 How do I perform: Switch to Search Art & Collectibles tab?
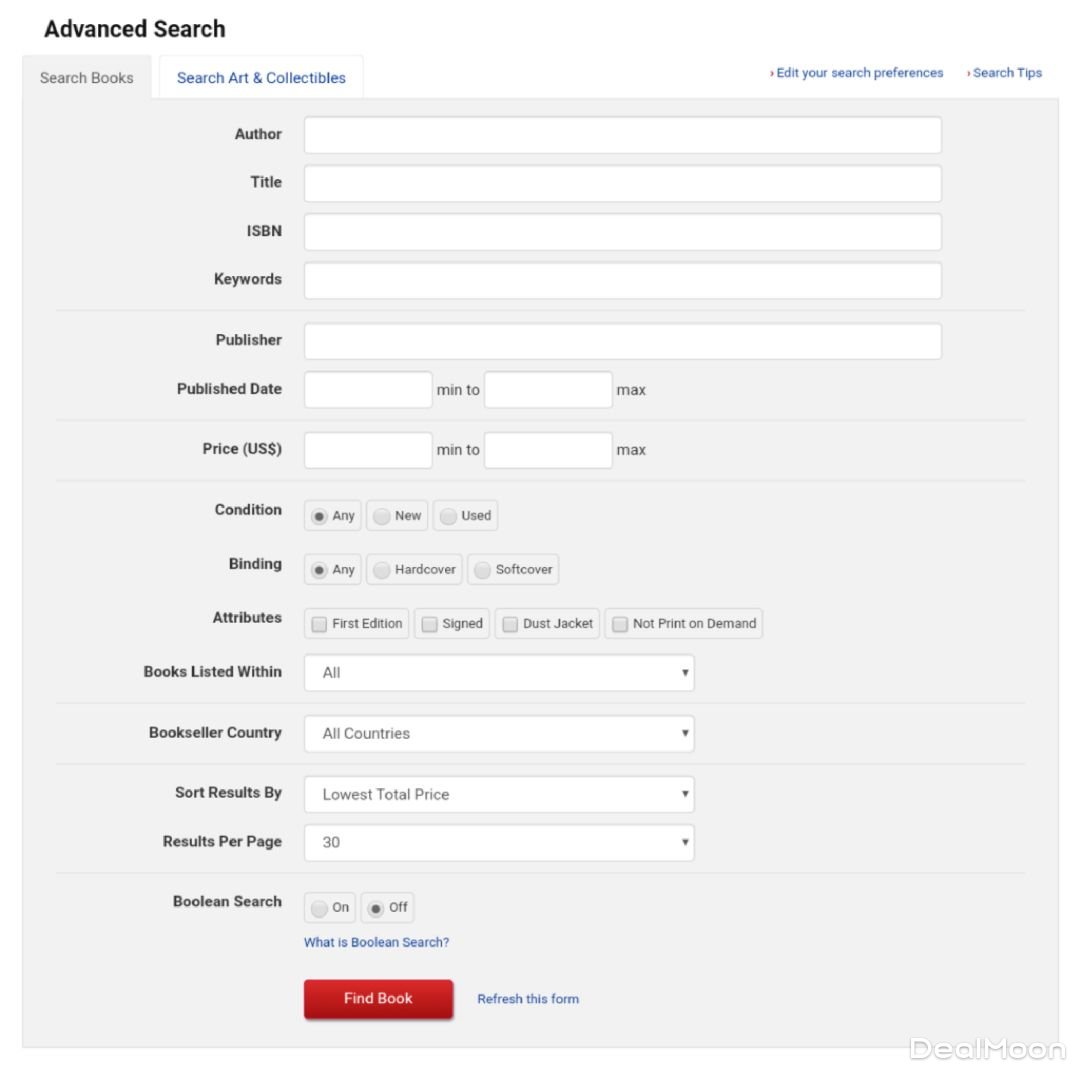(x=261, y=78)
